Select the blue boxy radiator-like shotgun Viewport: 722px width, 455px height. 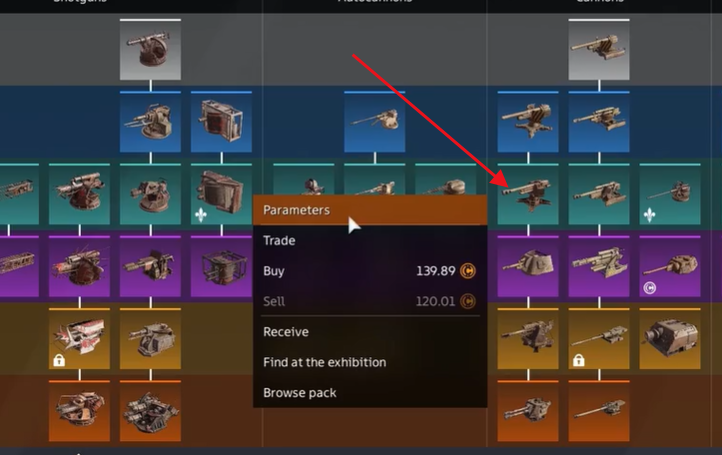pos(221,122)
